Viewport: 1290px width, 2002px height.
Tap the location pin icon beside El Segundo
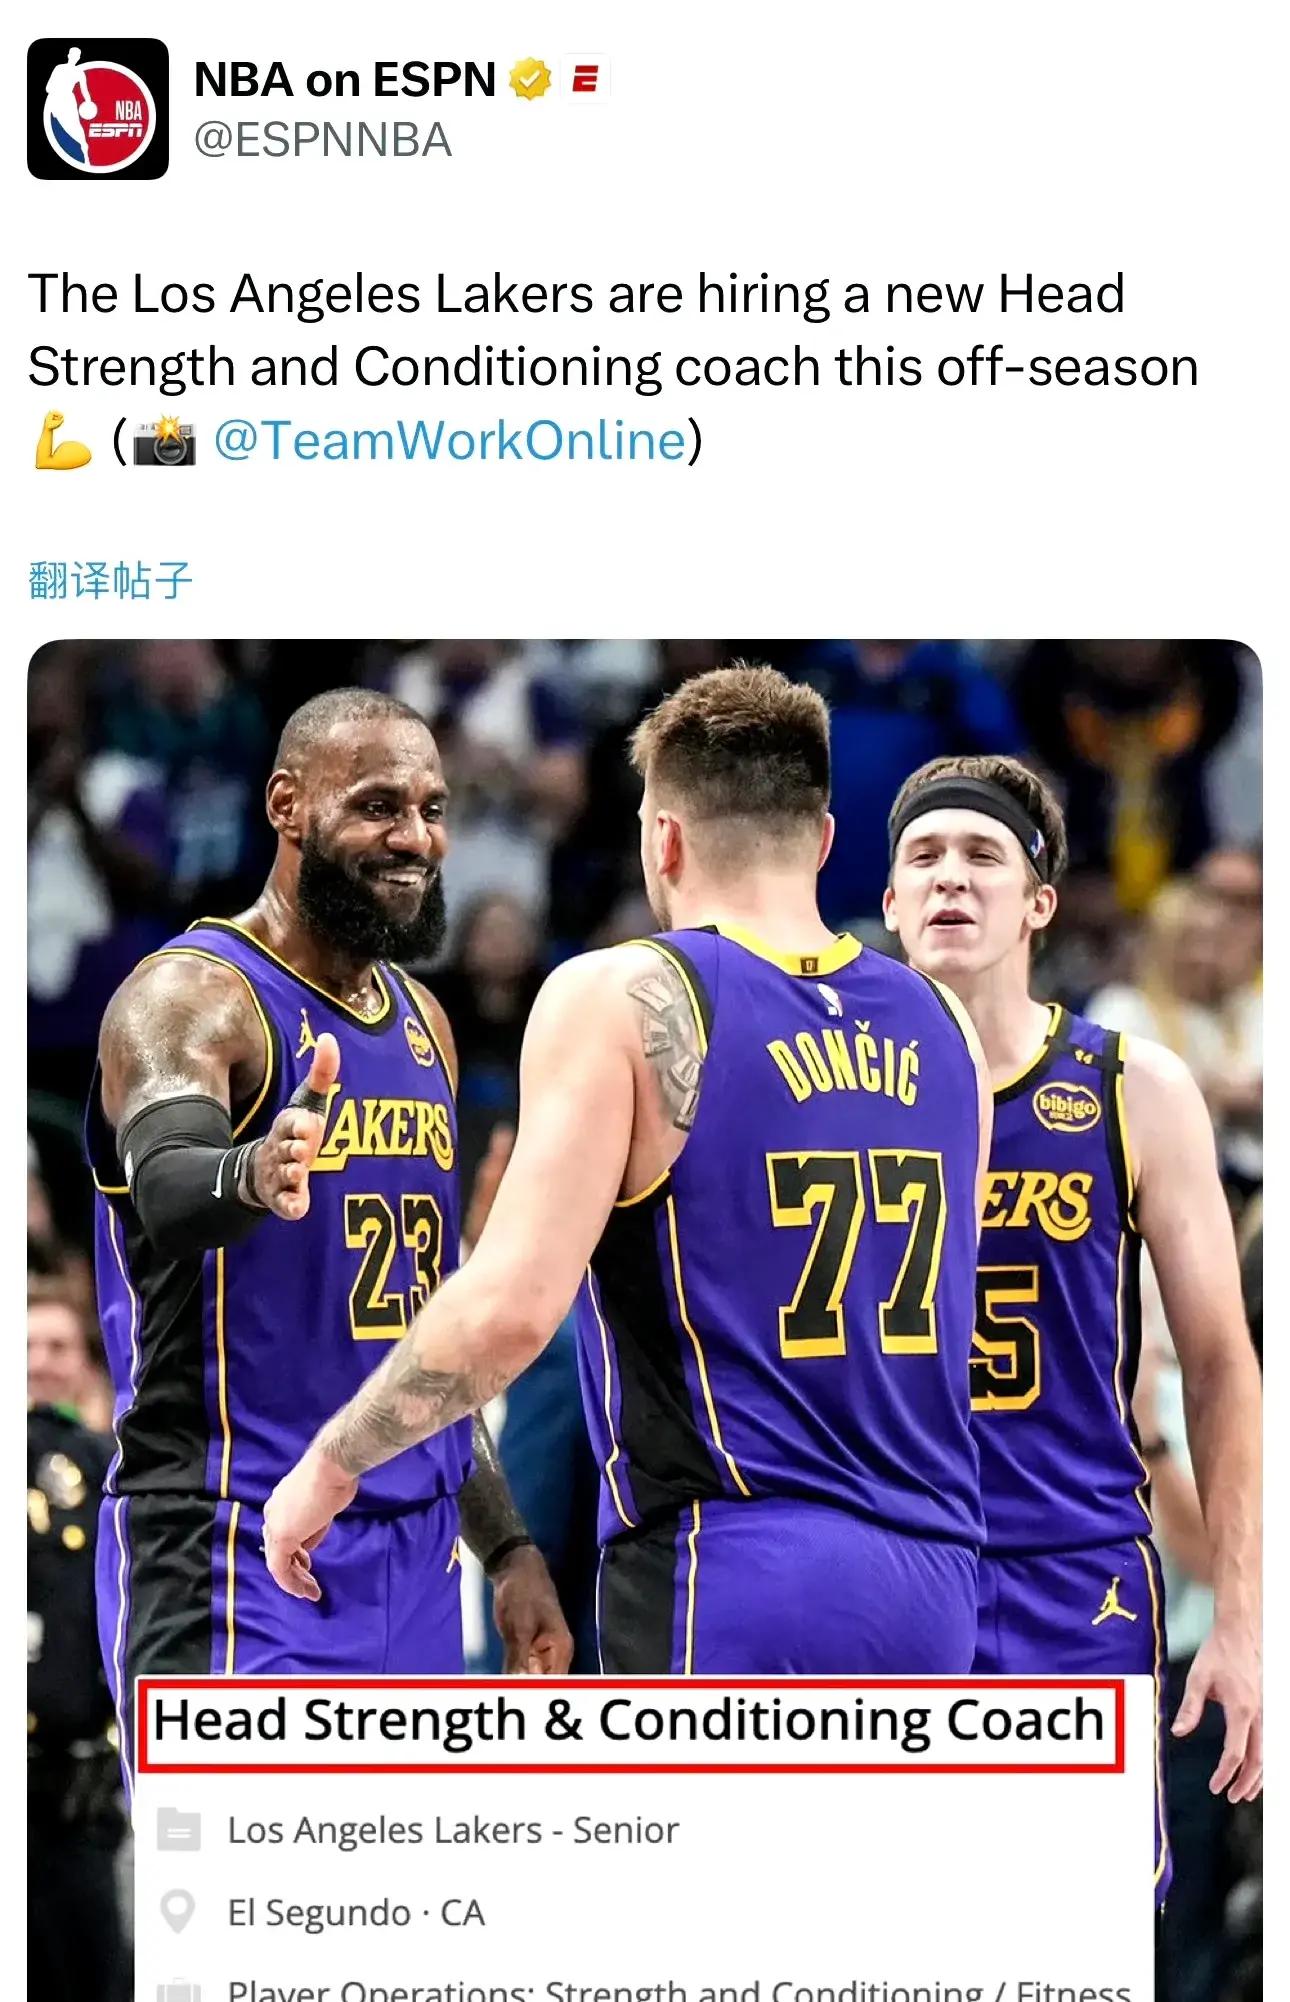tap(178, 1913)
